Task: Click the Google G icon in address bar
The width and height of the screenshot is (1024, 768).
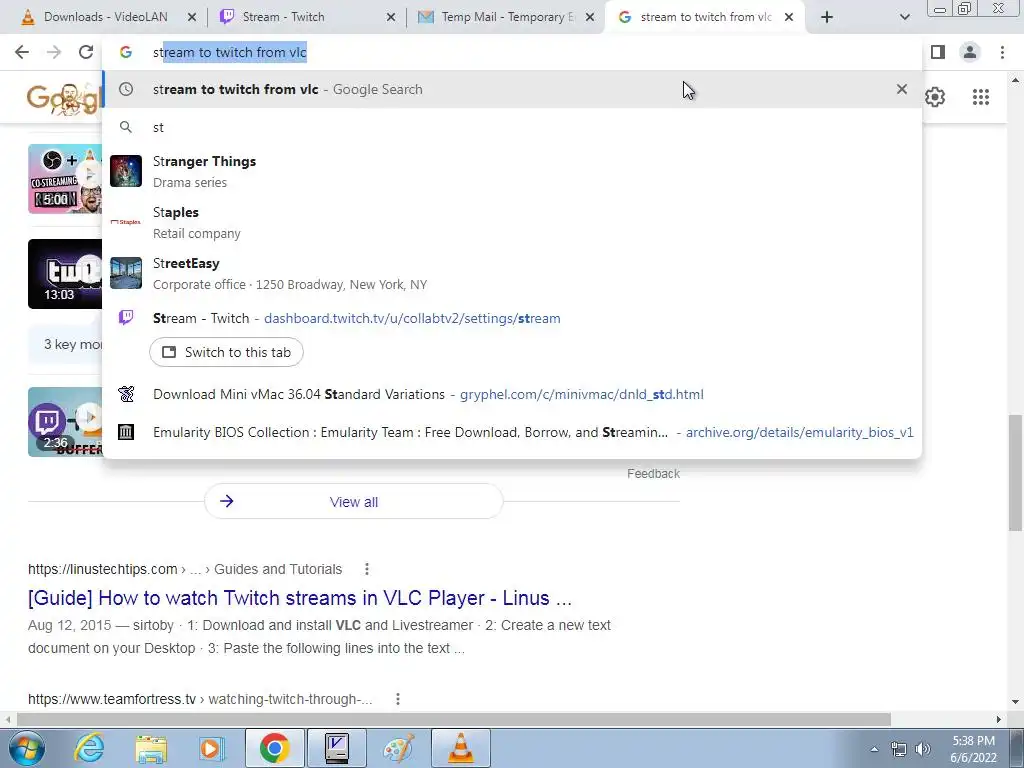Action: [x=126, y=52]
